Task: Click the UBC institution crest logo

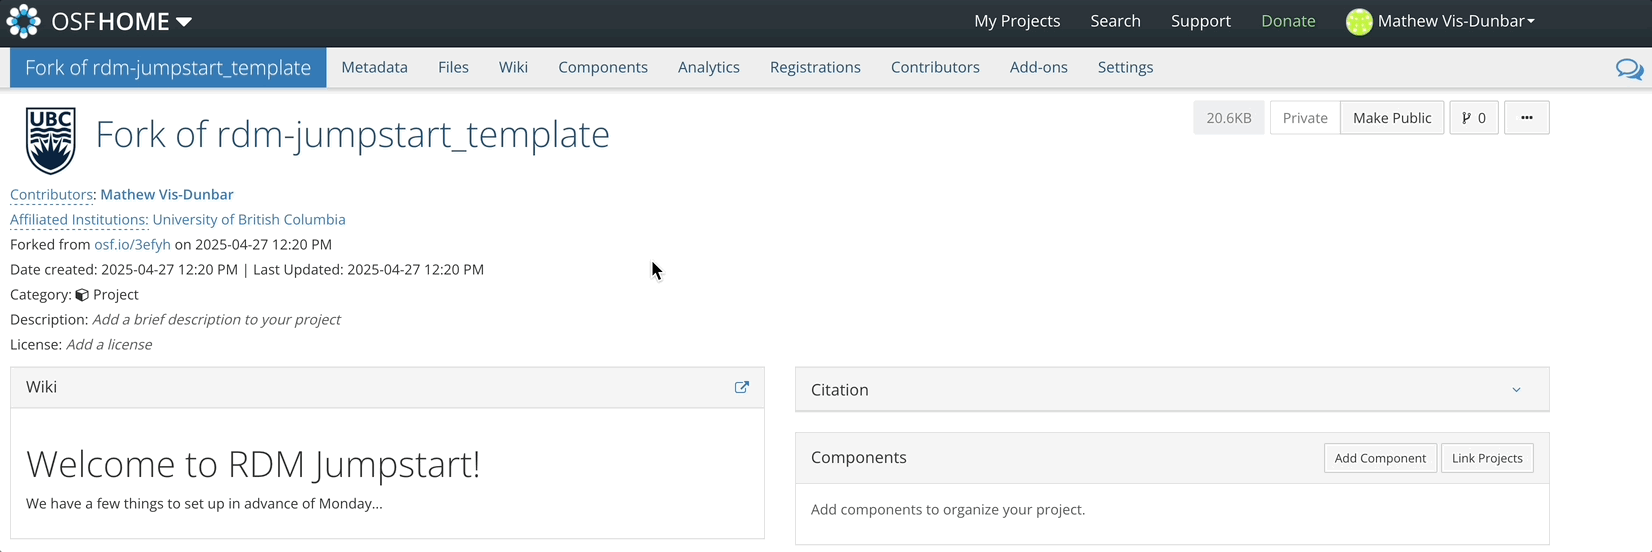Action: (51, 141)
